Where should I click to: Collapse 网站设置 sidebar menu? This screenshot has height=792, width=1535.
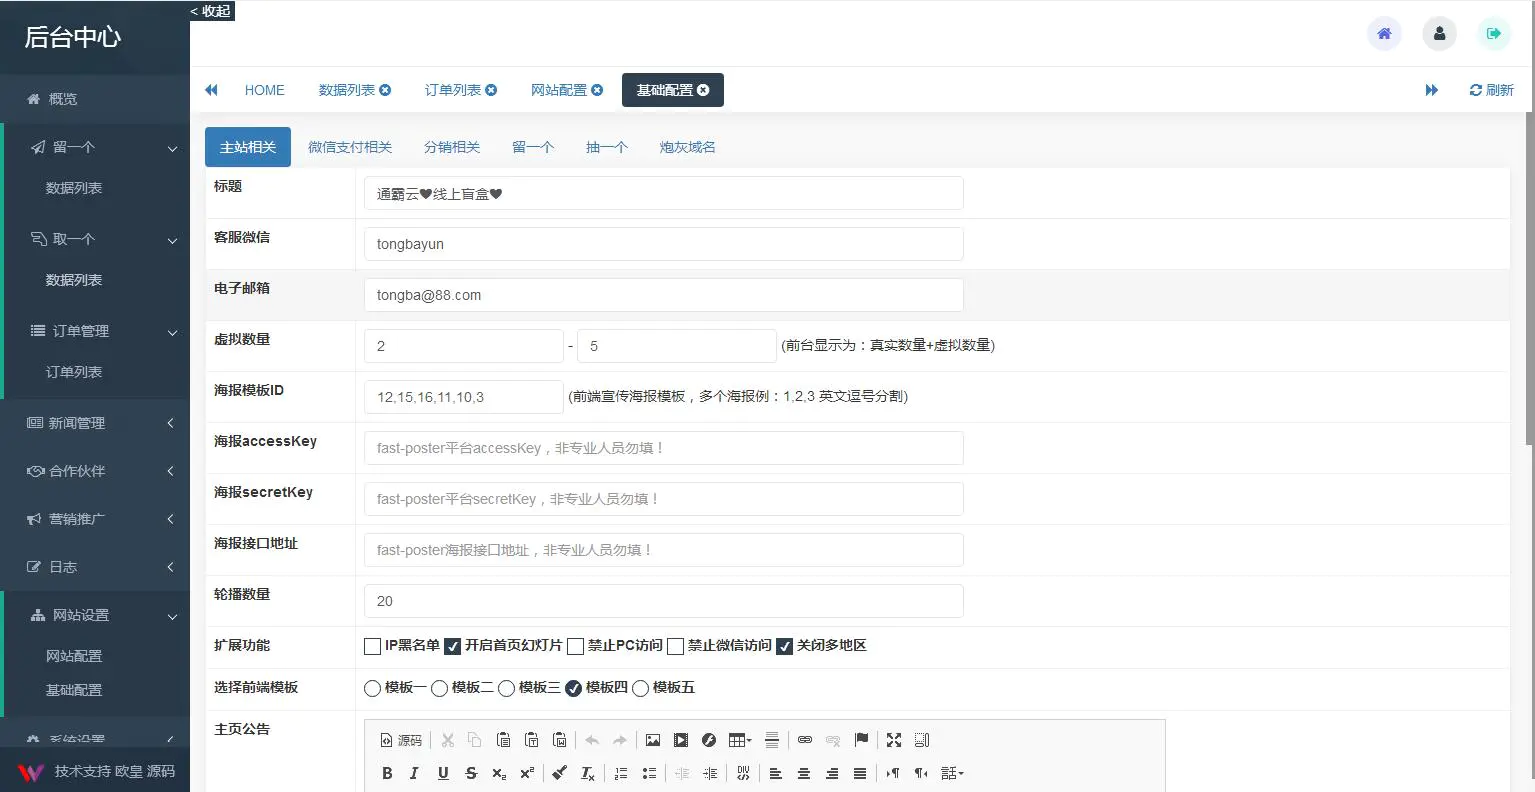click(97, 615)
